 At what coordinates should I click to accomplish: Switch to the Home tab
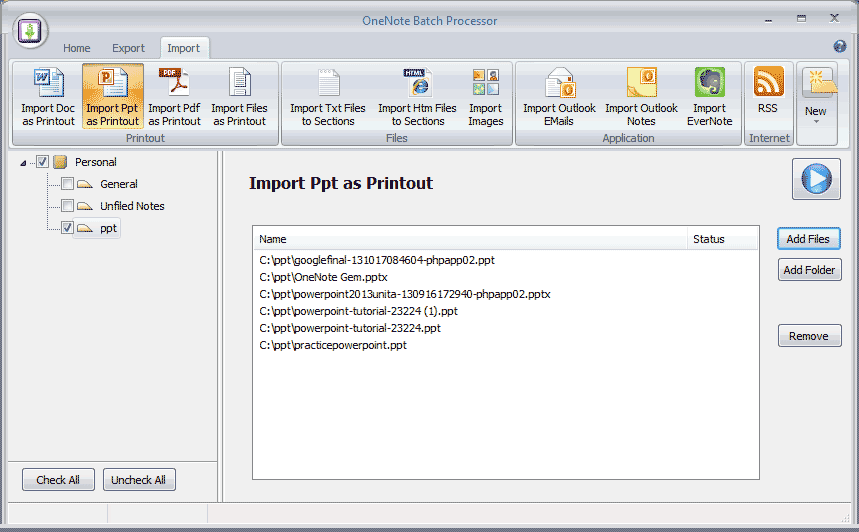(x=77, y=48)
